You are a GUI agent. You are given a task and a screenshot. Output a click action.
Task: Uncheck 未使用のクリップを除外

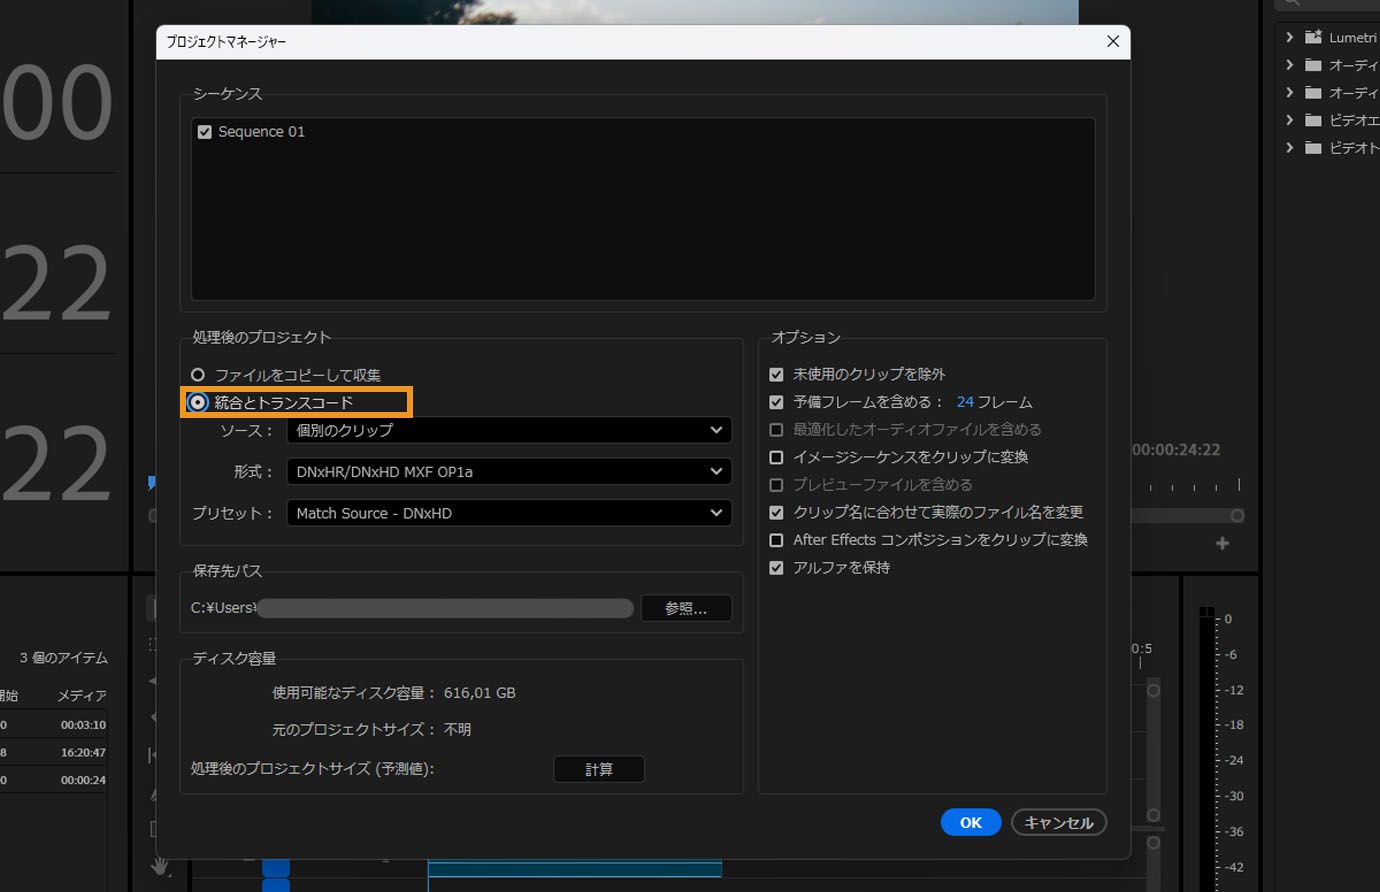click(x=776, y=374)
